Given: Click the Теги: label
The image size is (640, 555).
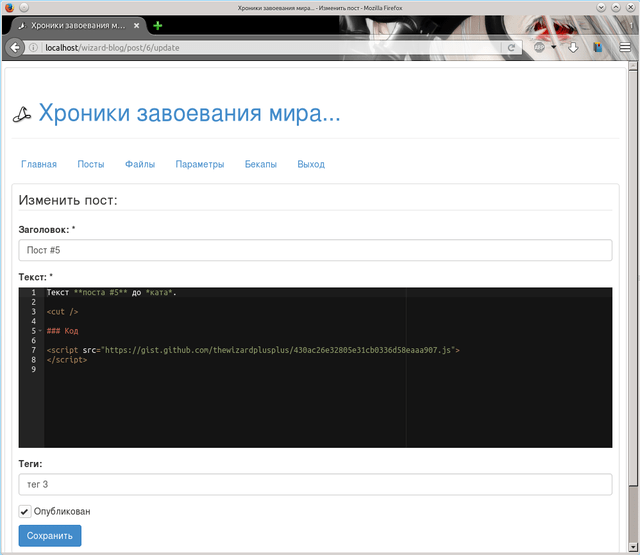Looking at the screenshot, I should click(30, 464).
